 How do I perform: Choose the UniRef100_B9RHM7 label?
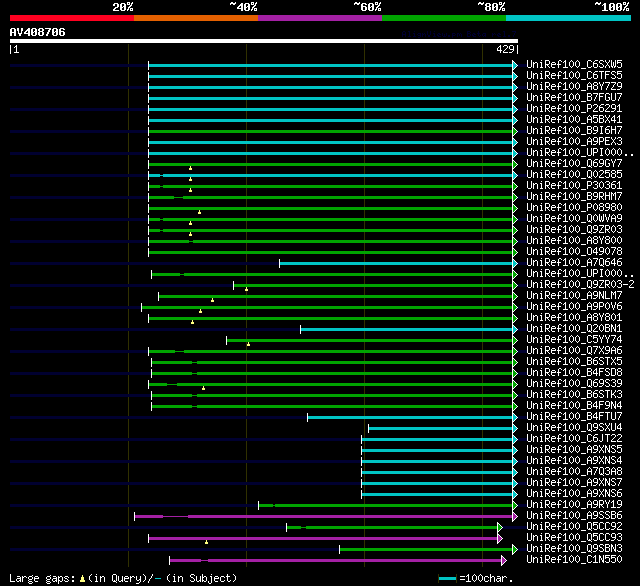coord(574,197)
